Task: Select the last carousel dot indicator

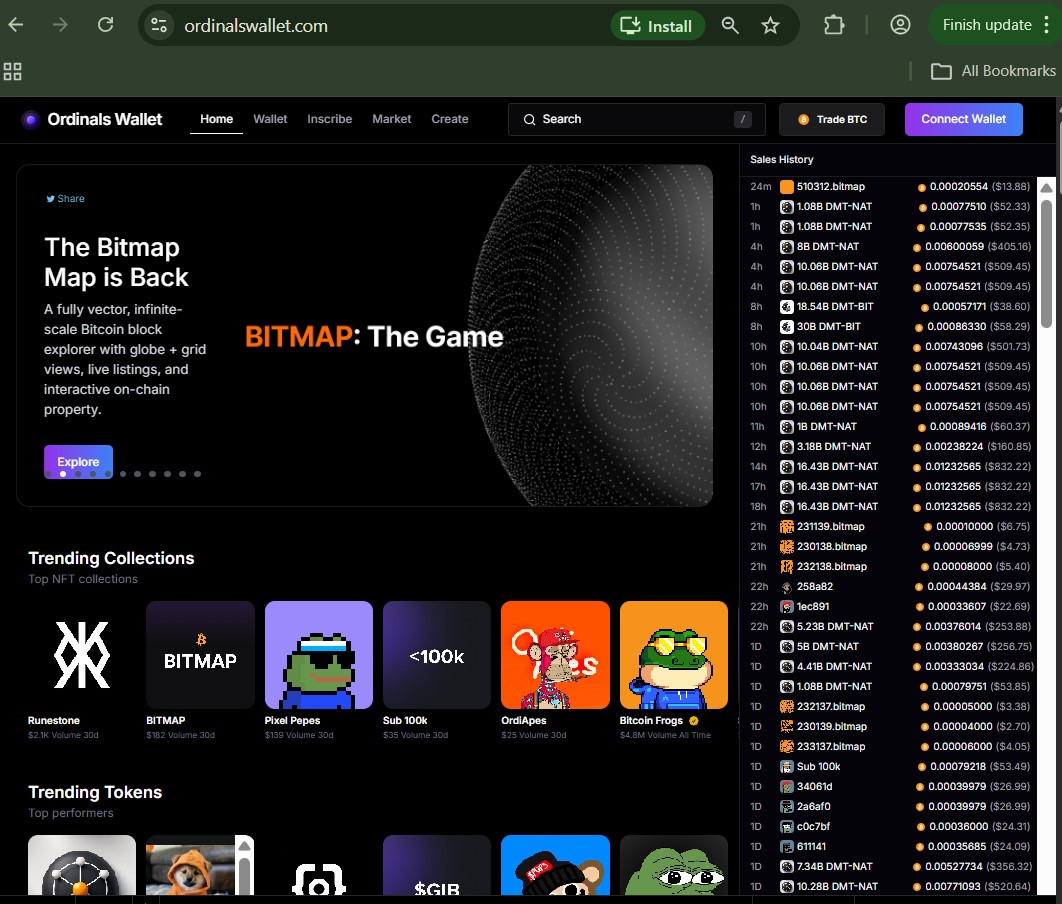Action: tap(198, 474)
